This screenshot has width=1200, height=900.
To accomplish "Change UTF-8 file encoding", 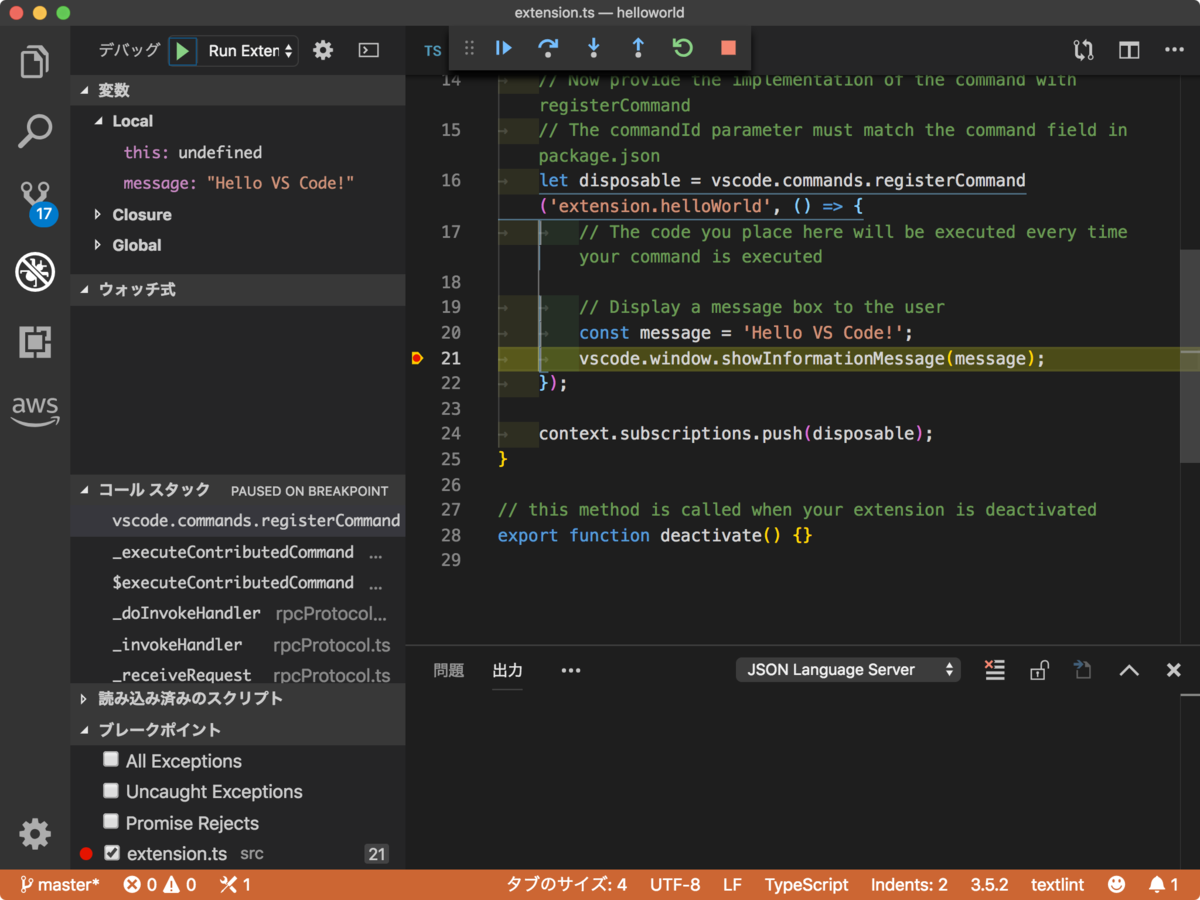I will point(675,885).
